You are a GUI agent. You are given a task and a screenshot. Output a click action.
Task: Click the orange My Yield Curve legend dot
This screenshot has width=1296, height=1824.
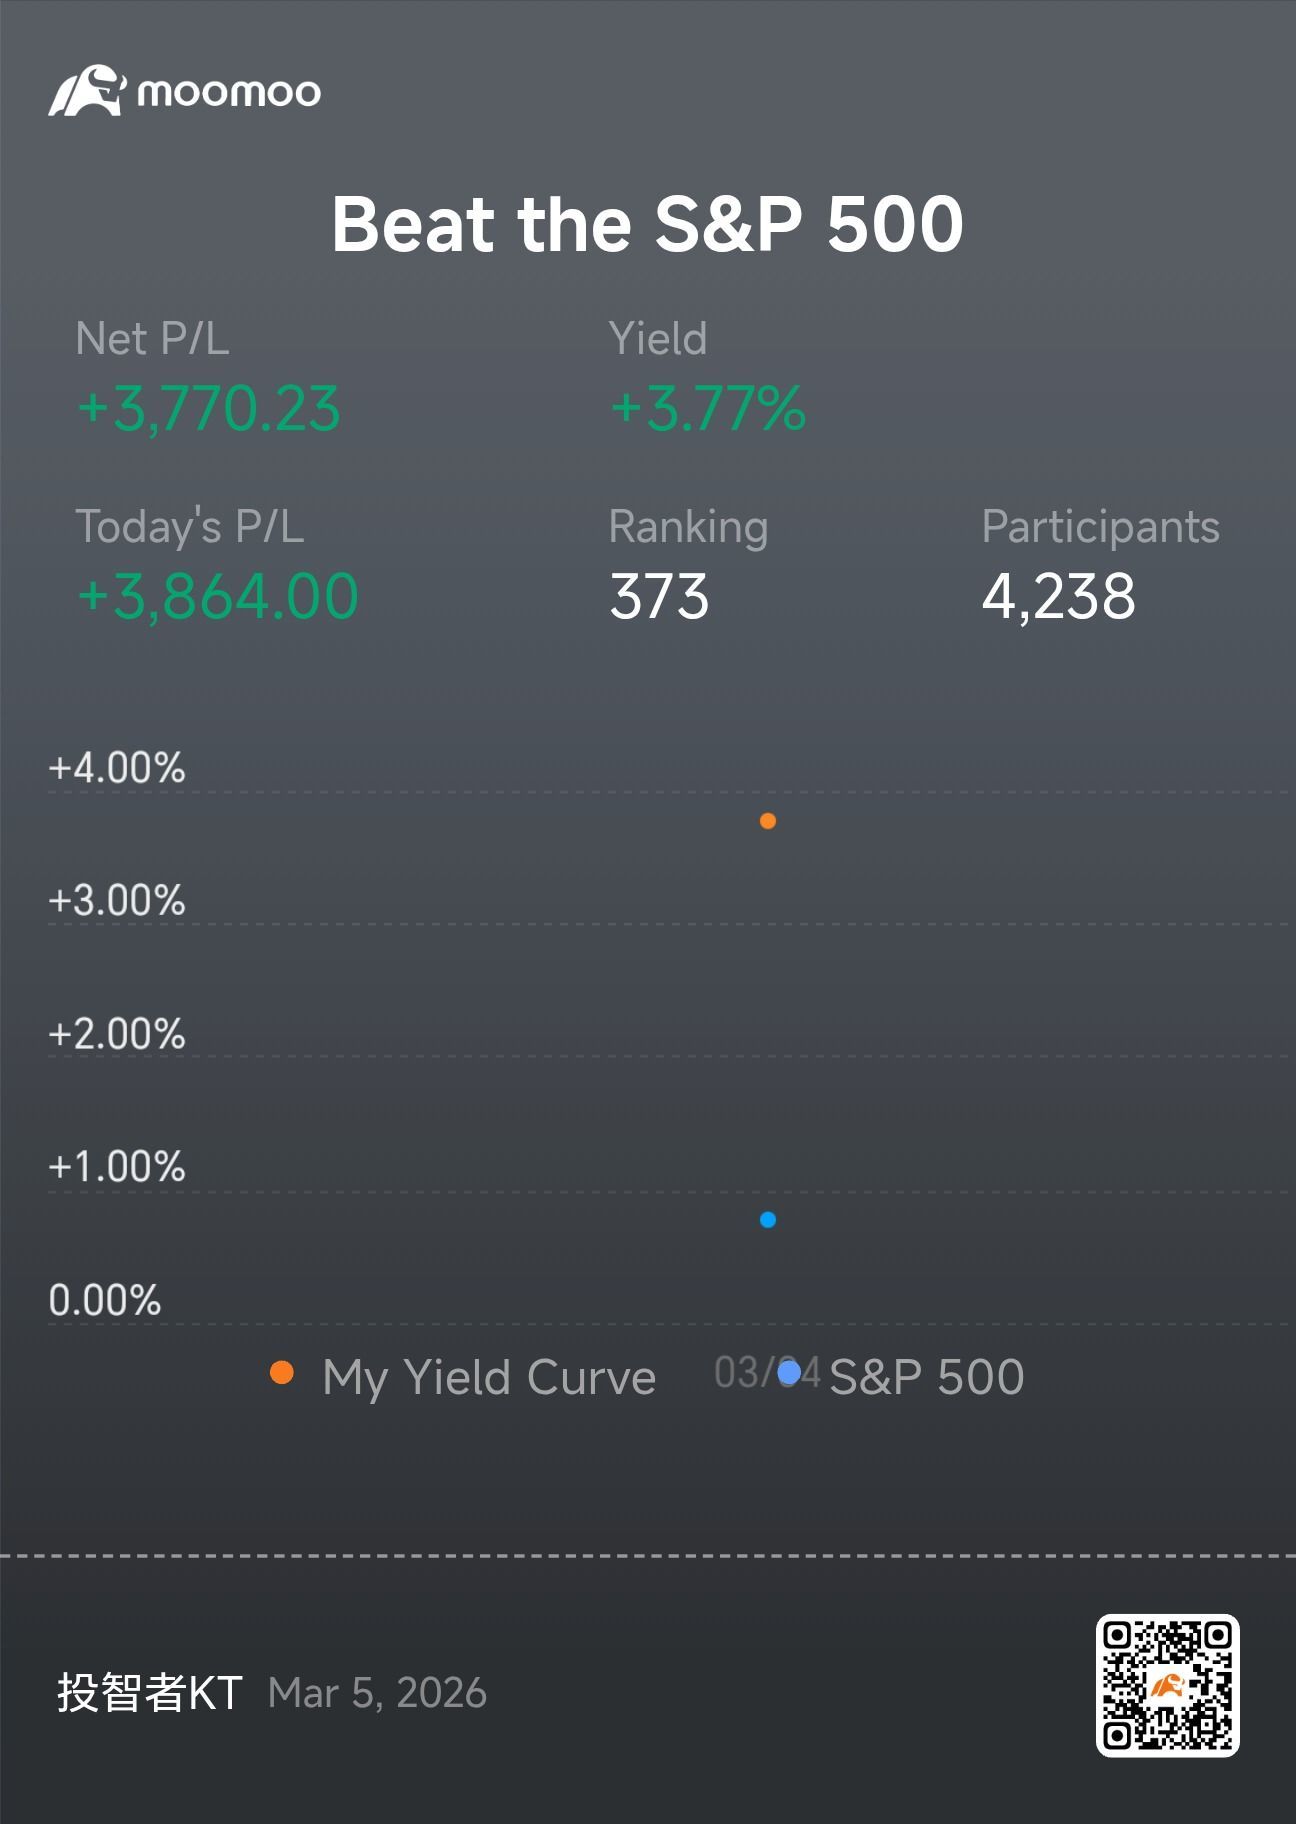[x=282, y=1373]
